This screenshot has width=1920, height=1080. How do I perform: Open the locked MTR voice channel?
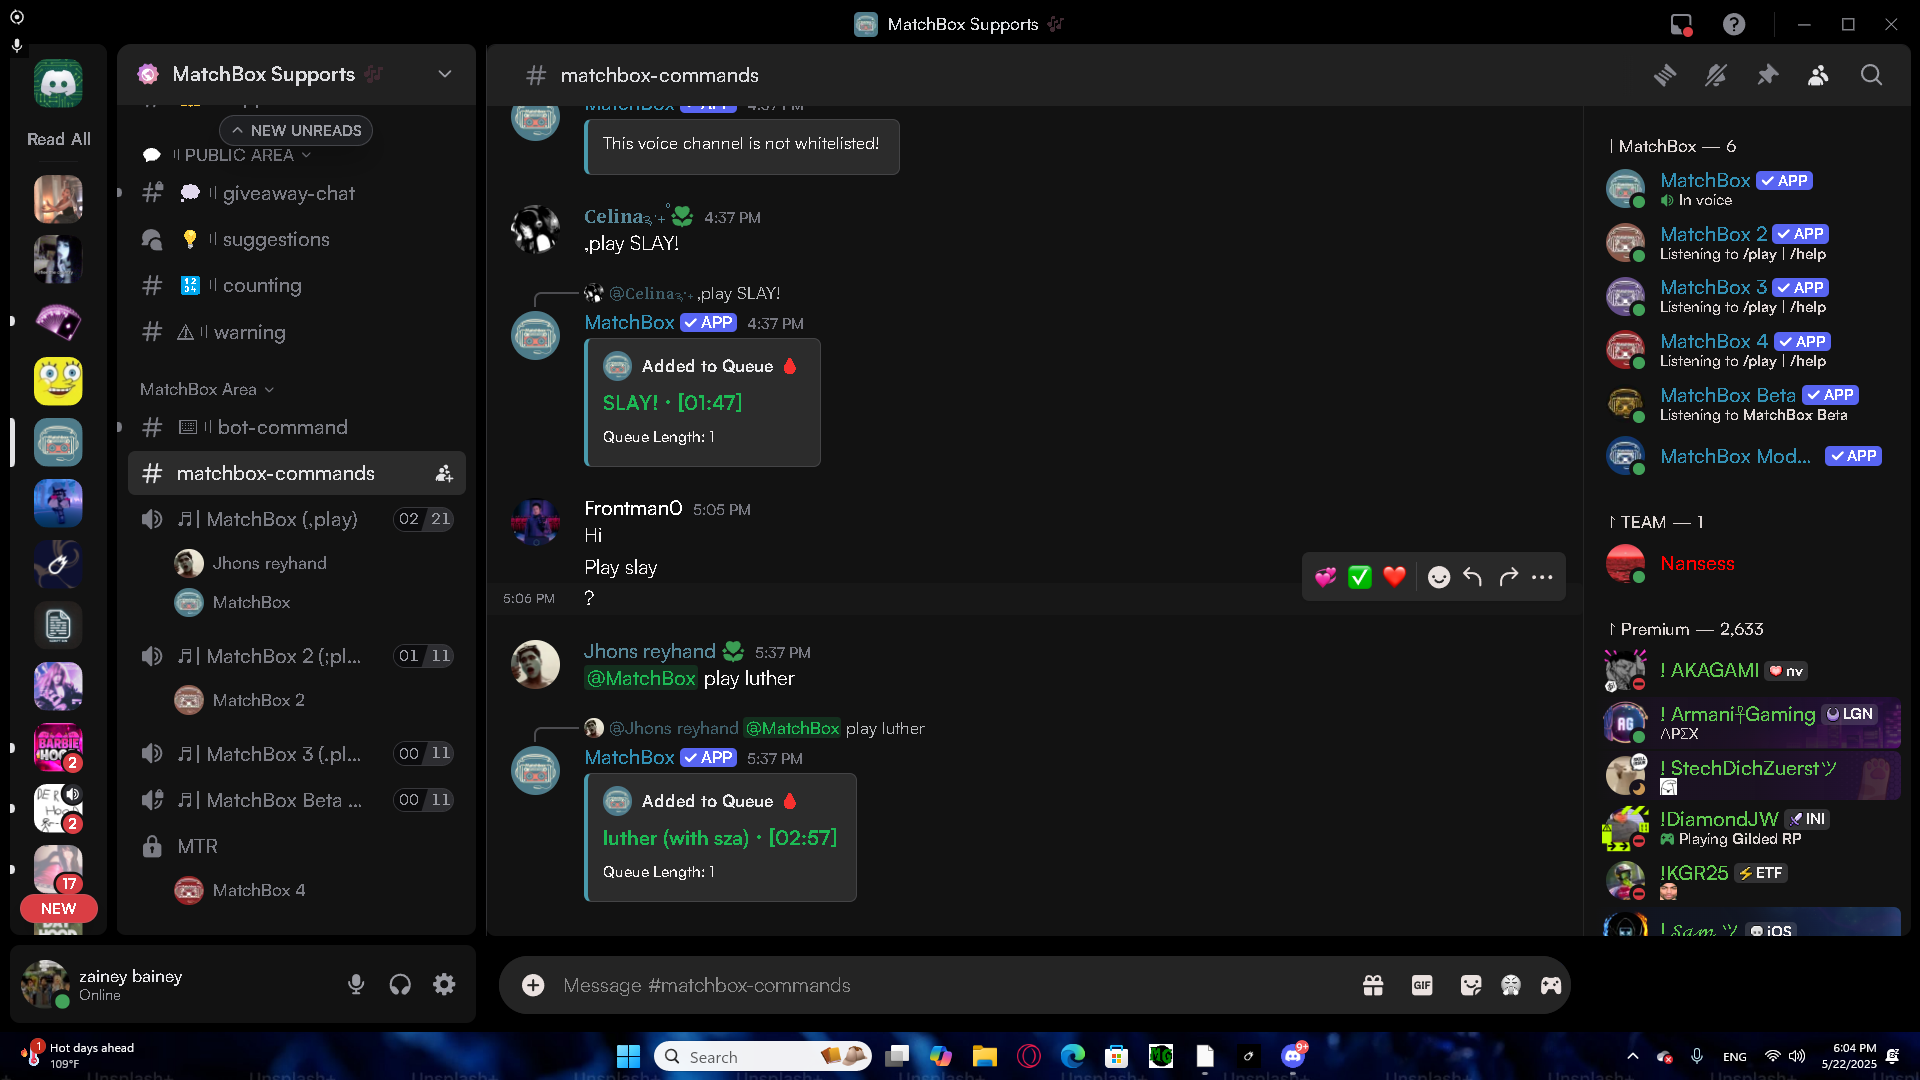pyautogui.click(x=297, y=847)
